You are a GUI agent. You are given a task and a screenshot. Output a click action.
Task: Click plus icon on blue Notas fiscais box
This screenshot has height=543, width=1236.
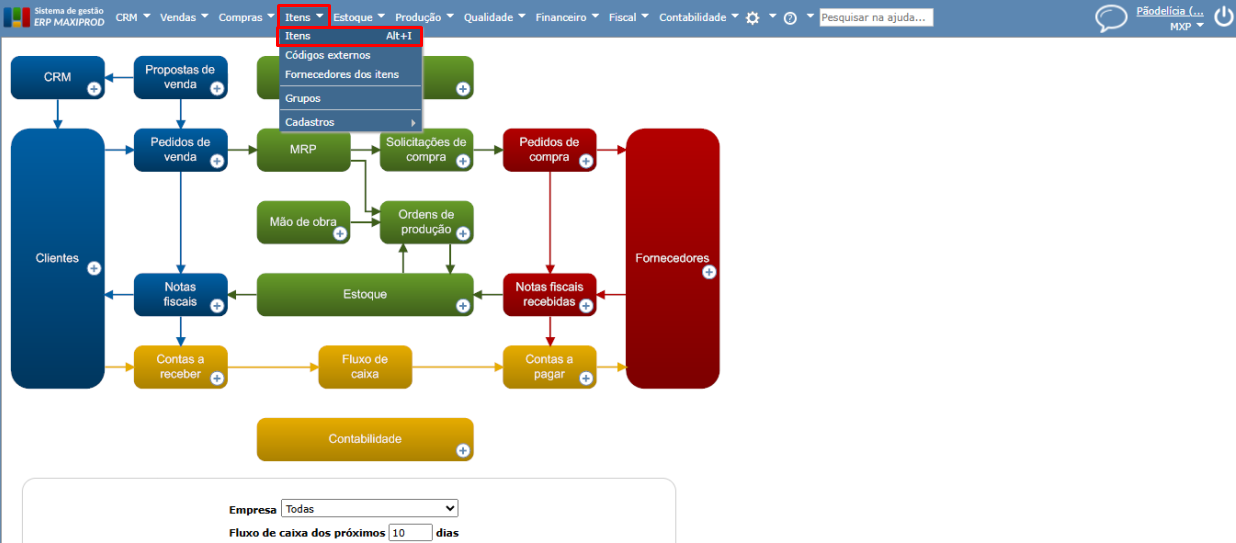click(217, 305)
